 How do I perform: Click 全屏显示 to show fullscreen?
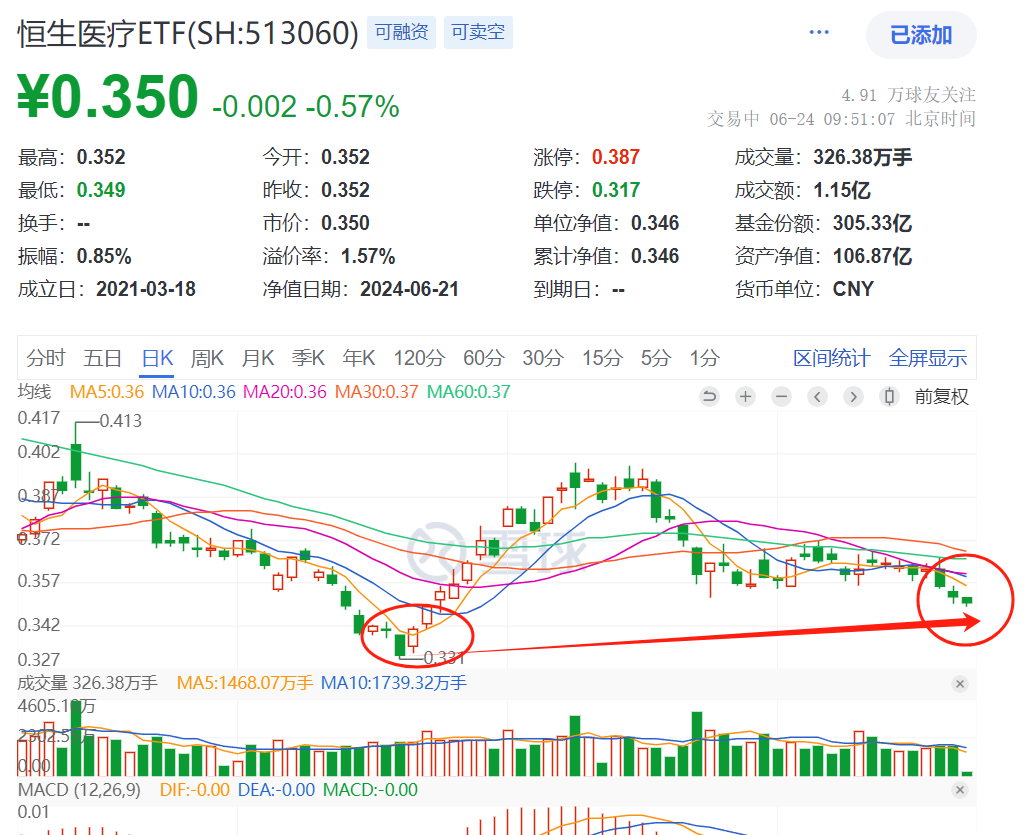click(x=928, y=357)
